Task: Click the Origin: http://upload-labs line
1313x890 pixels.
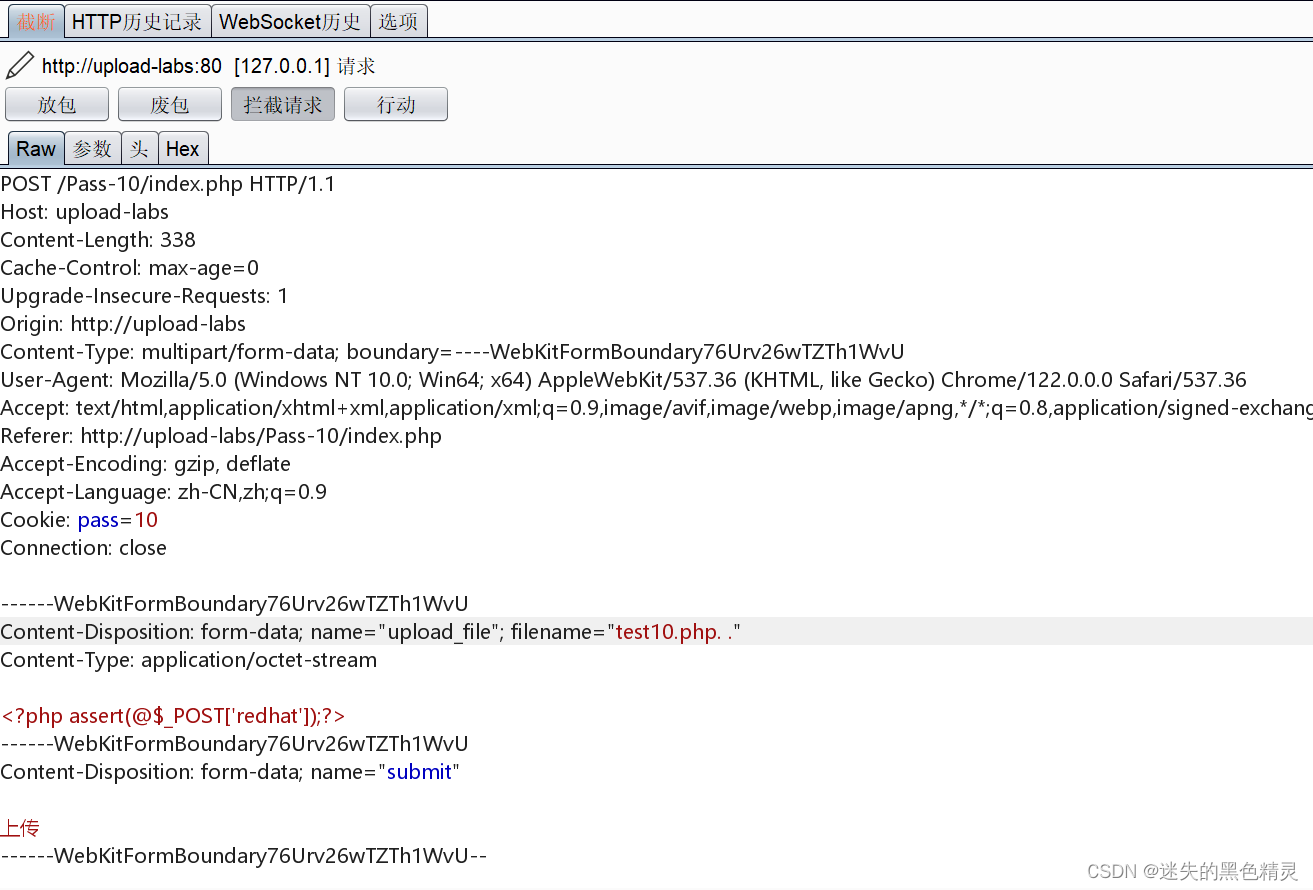Action: [123, 324]
